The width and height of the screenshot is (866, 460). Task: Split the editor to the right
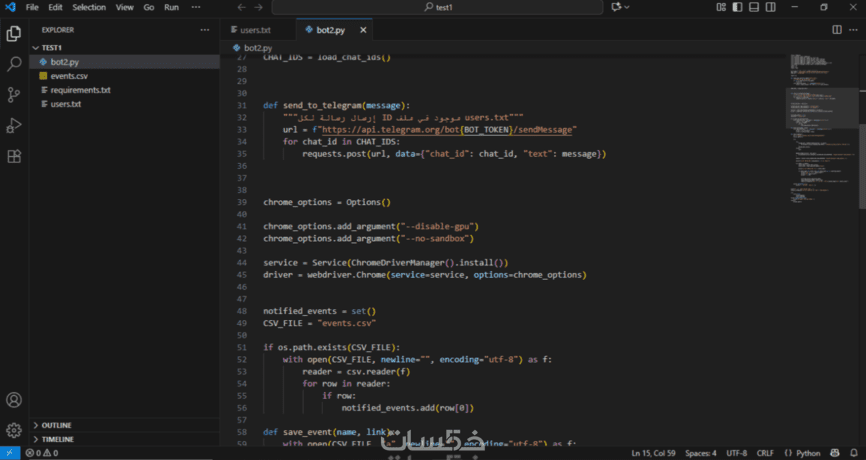pyautogui.click(x=837, y=30)
